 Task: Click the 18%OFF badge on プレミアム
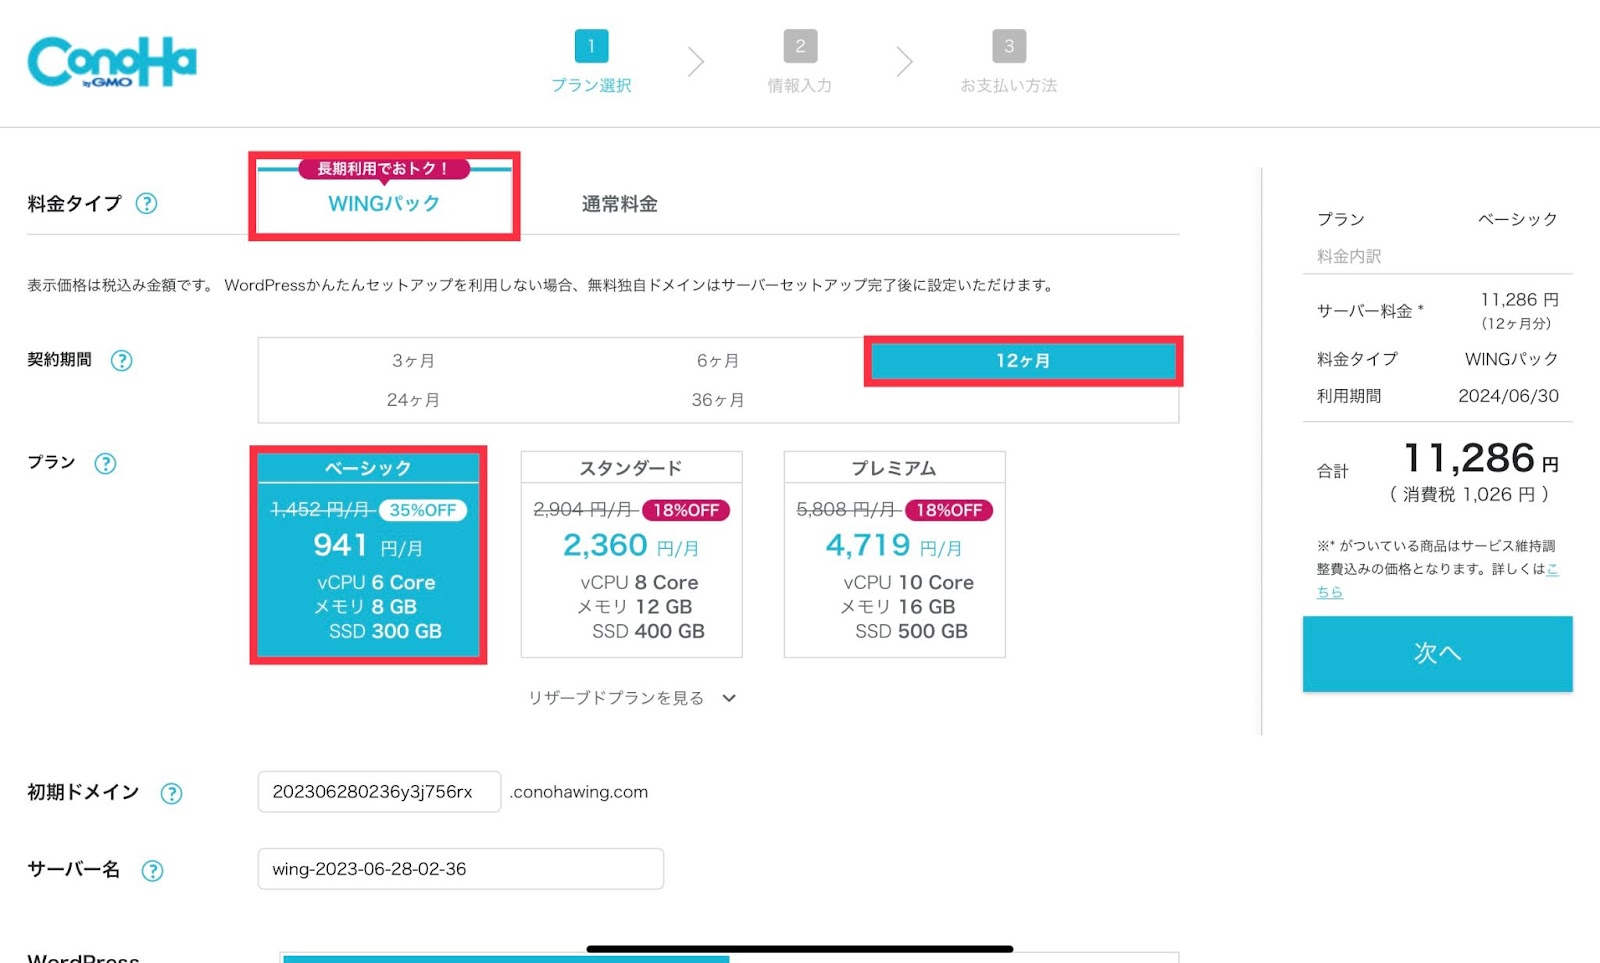(x=949, y=510)
